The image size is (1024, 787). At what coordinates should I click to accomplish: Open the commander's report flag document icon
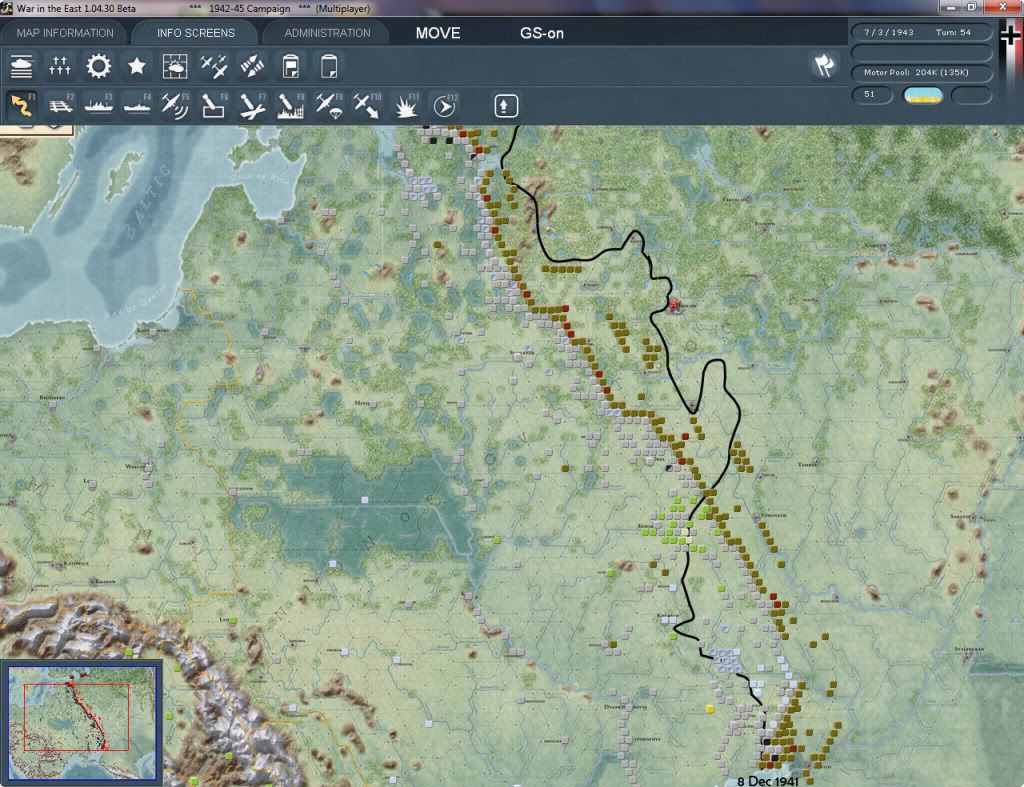coord(291,66)
